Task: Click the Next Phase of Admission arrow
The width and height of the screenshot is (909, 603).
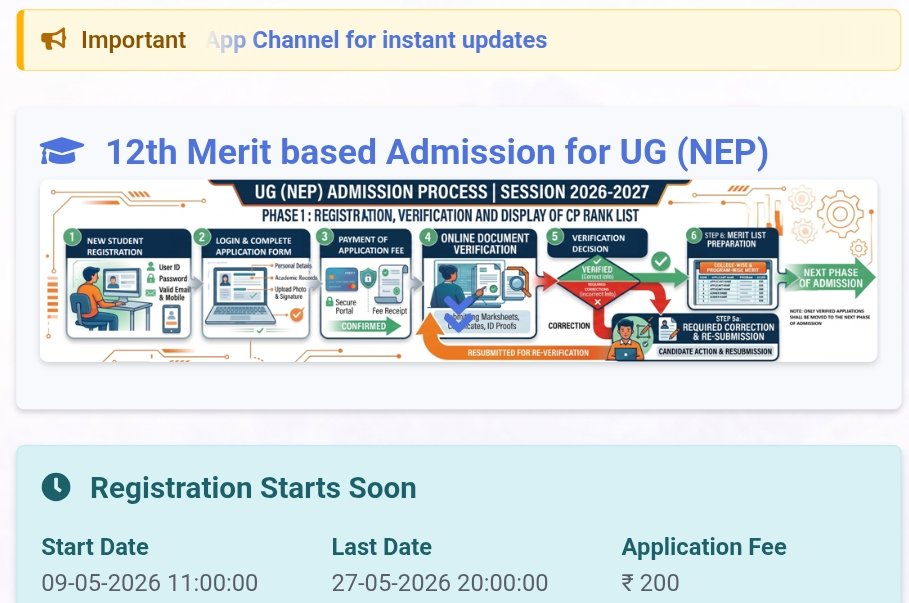Action: 828,278
